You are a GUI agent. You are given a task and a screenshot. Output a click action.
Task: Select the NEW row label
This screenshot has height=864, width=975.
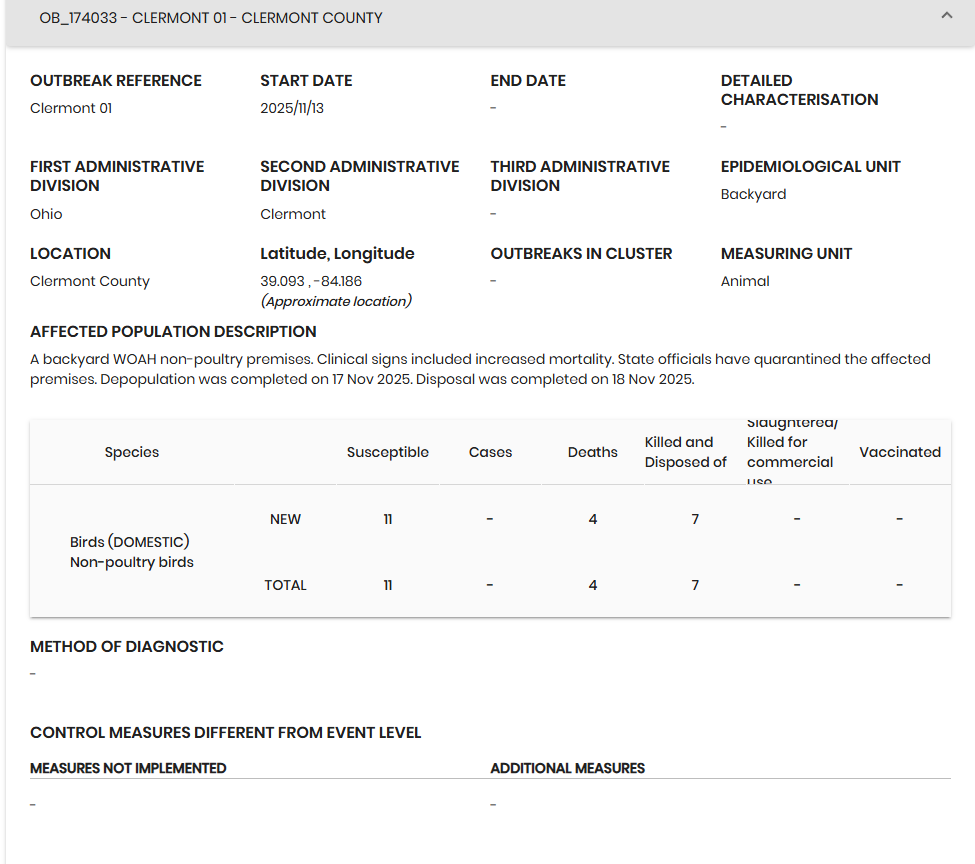pyautogui.click(x=285, y=519)
